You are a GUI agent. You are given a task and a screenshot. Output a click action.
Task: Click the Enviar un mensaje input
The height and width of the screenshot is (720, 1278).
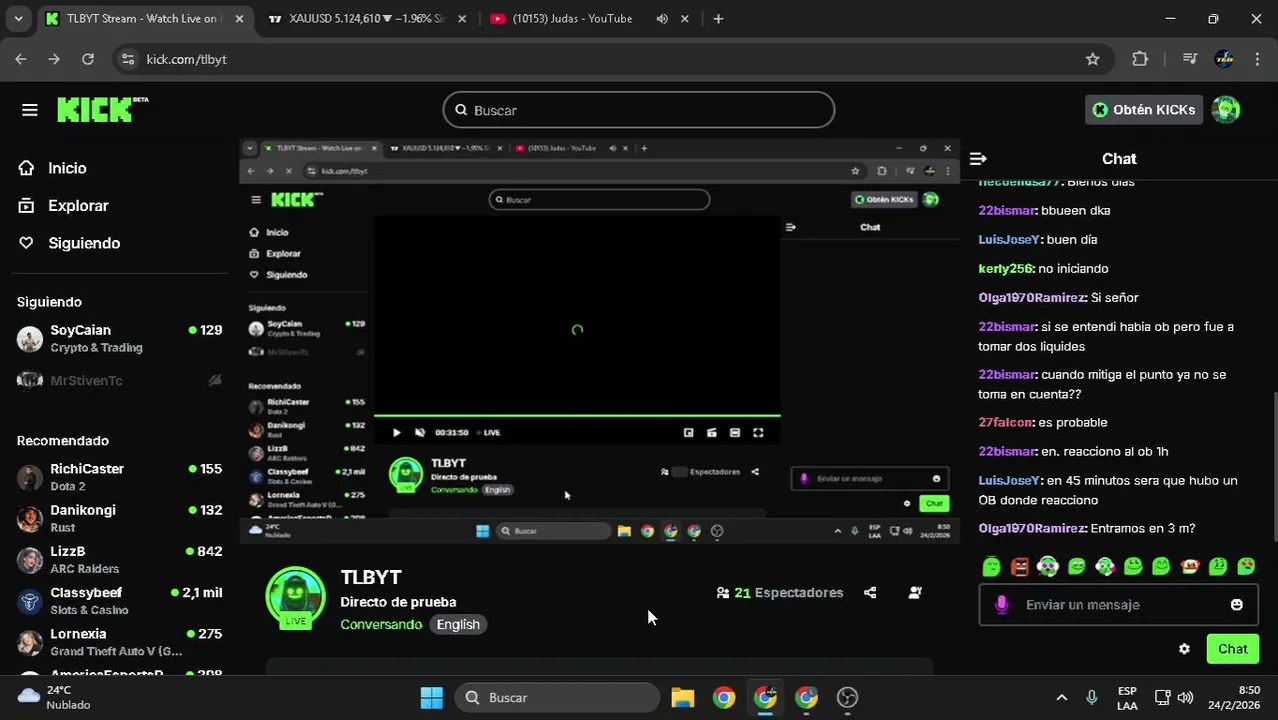tap(1118, 605)
